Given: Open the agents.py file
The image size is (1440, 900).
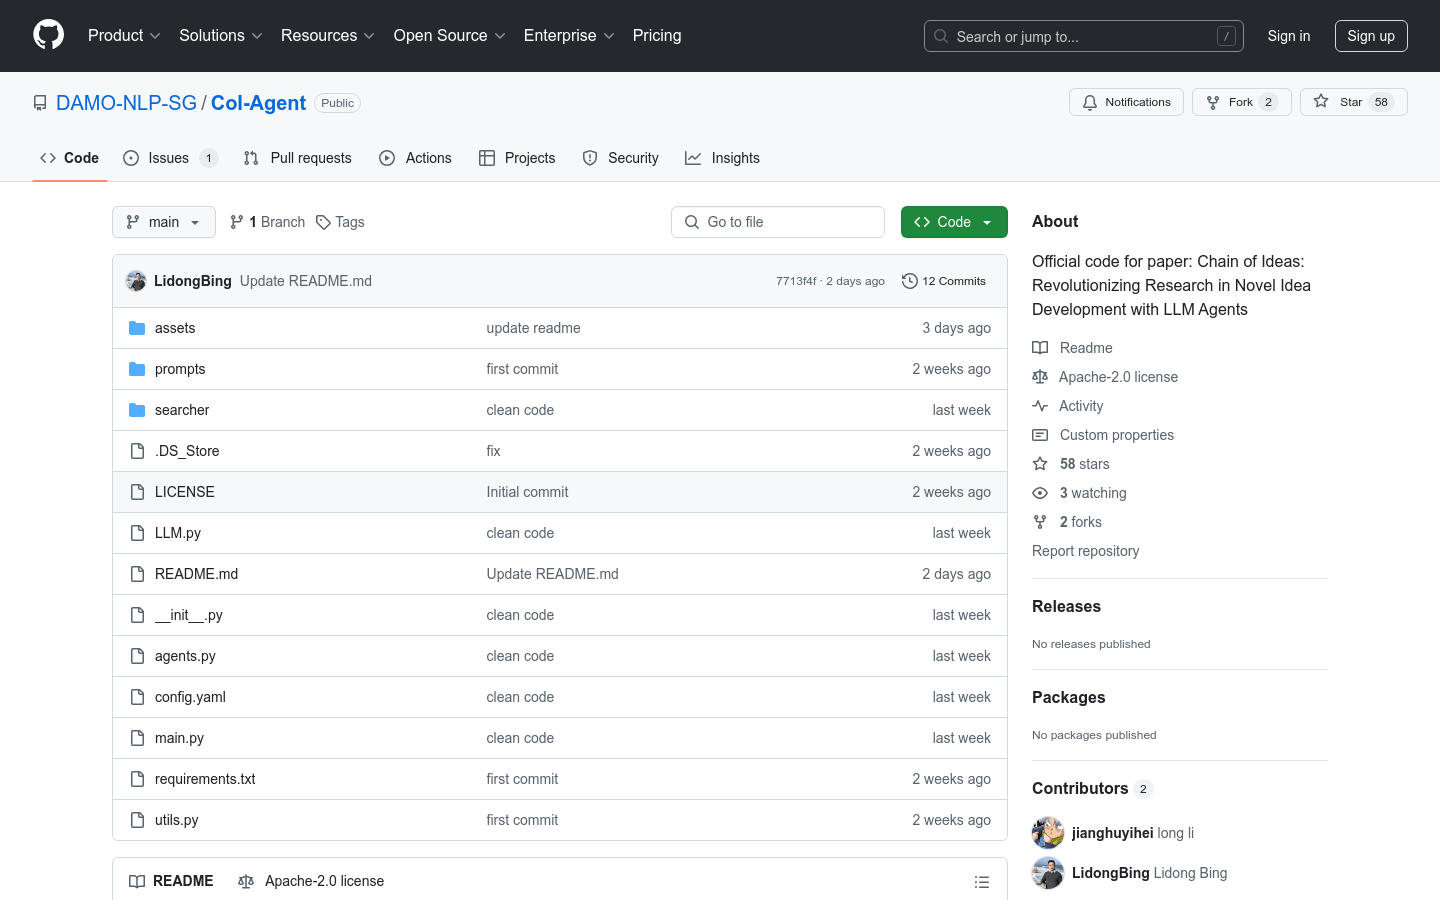Looking at the screenshot, I should pos(185,656).
